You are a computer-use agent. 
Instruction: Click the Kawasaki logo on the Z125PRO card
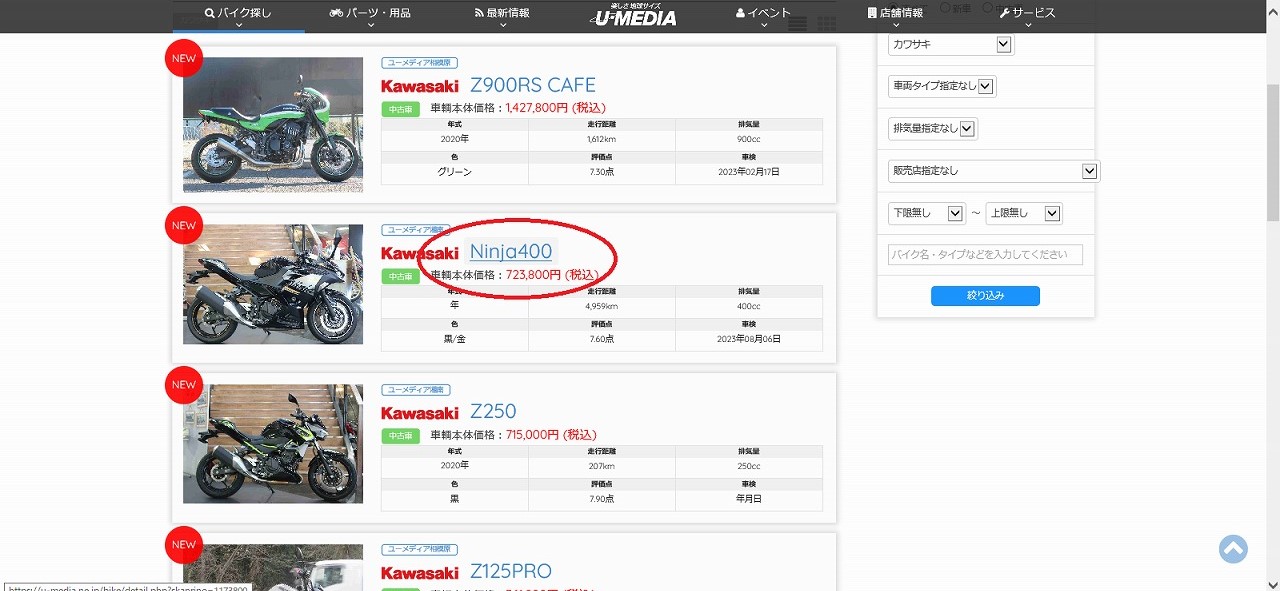point(420,573)
